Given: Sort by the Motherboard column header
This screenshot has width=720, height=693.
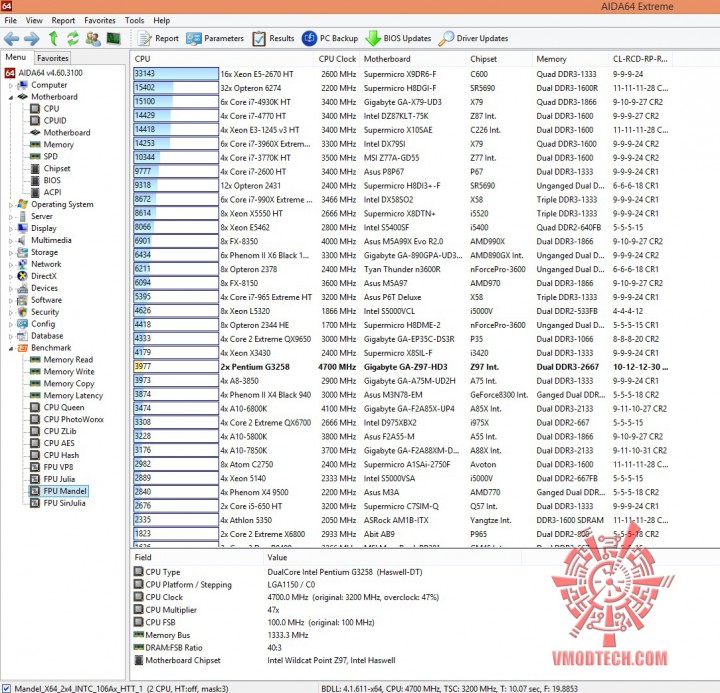Looking at the screenshot, I should (x=413, y=59).
